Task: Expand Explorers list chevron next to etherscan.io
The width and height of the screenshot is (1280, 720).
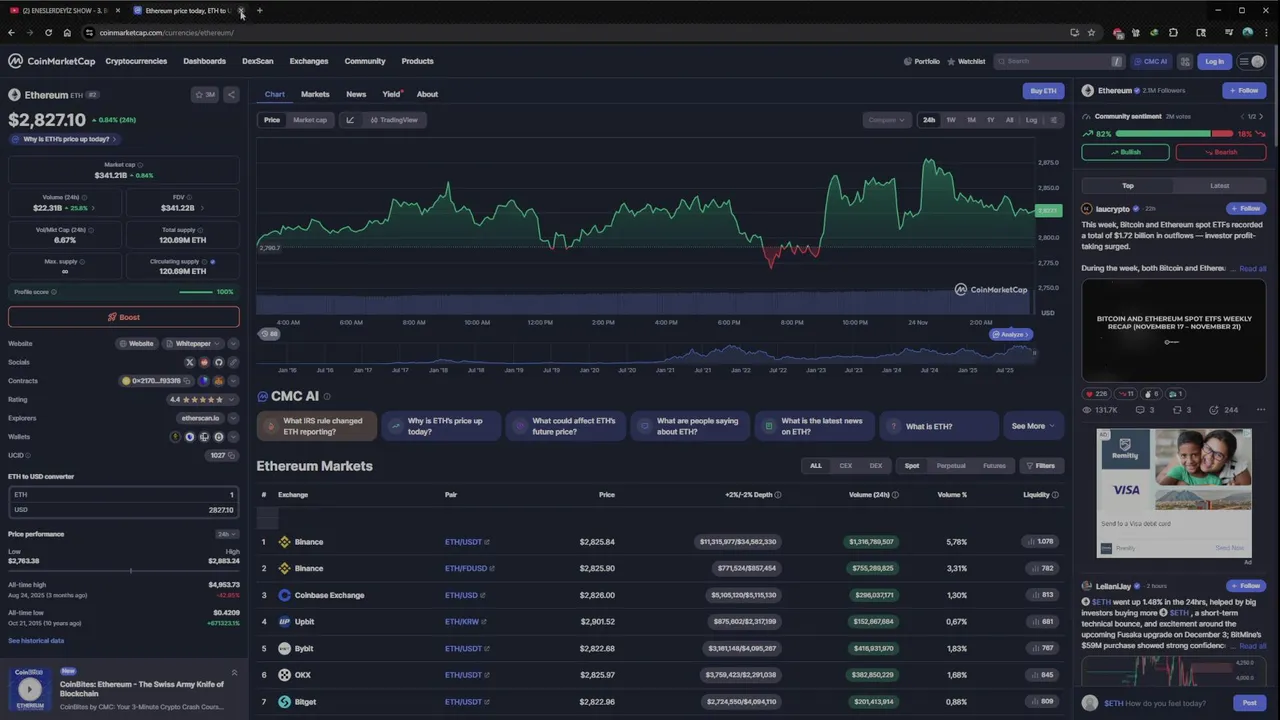Action: click(x=233, y=418)
